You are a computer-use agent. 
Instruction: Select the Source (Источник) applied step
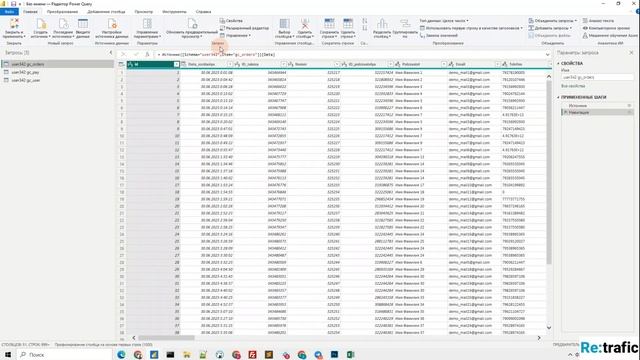tap(598, 106)
